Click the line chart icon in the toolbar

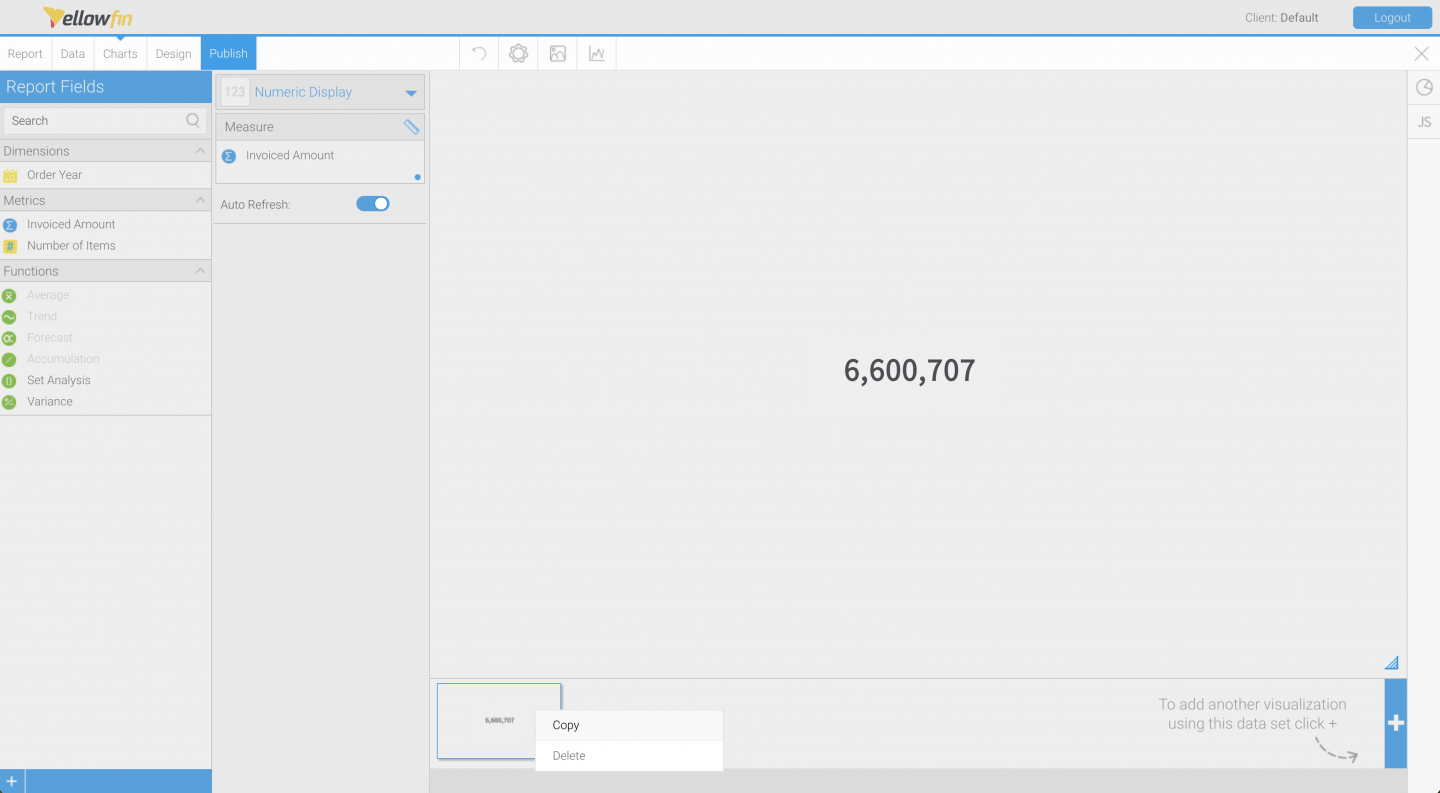pos(596,53)
